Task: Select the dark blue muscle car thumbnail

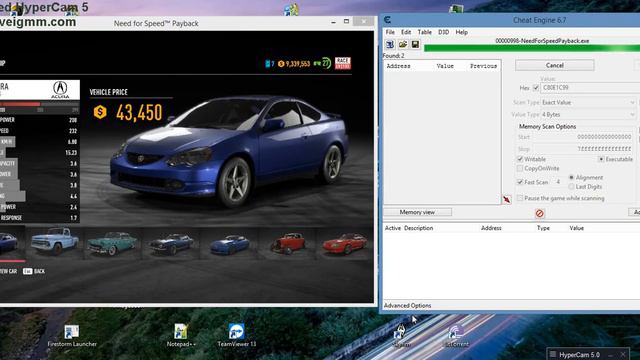Action: (171, 243)
